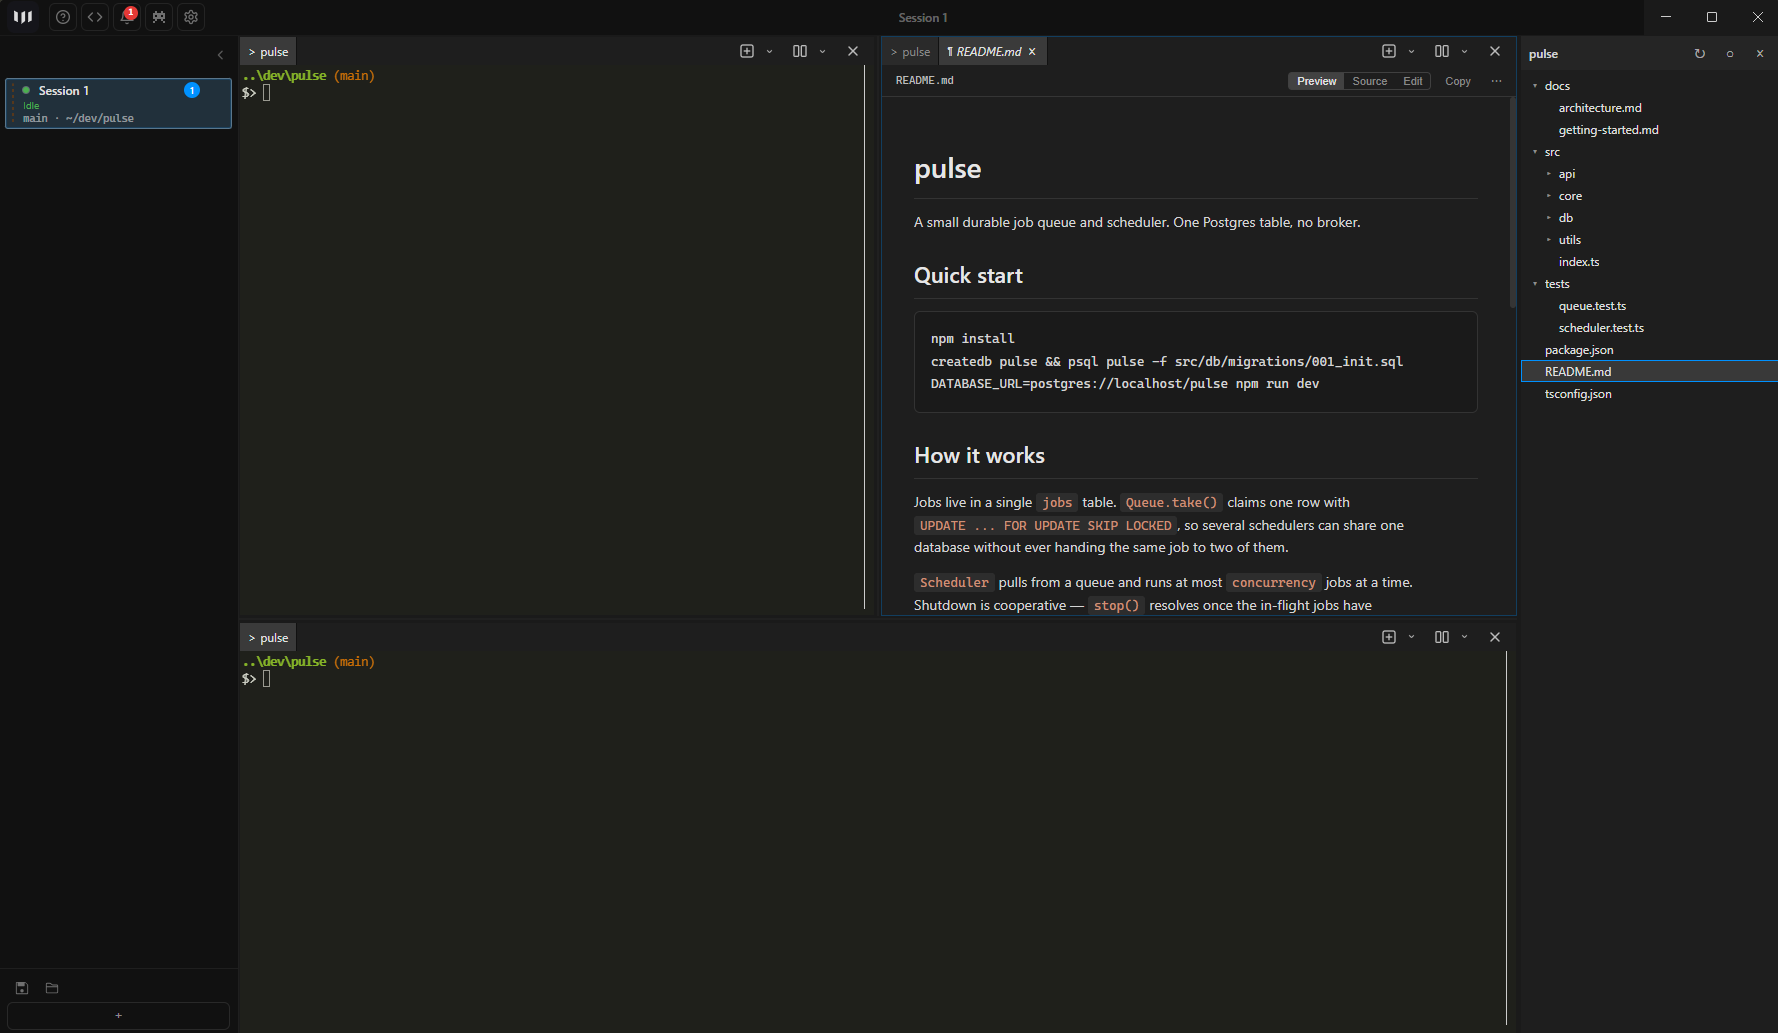1778x1033 pixels.
Task: Split the README pane
Action: 1442,51
